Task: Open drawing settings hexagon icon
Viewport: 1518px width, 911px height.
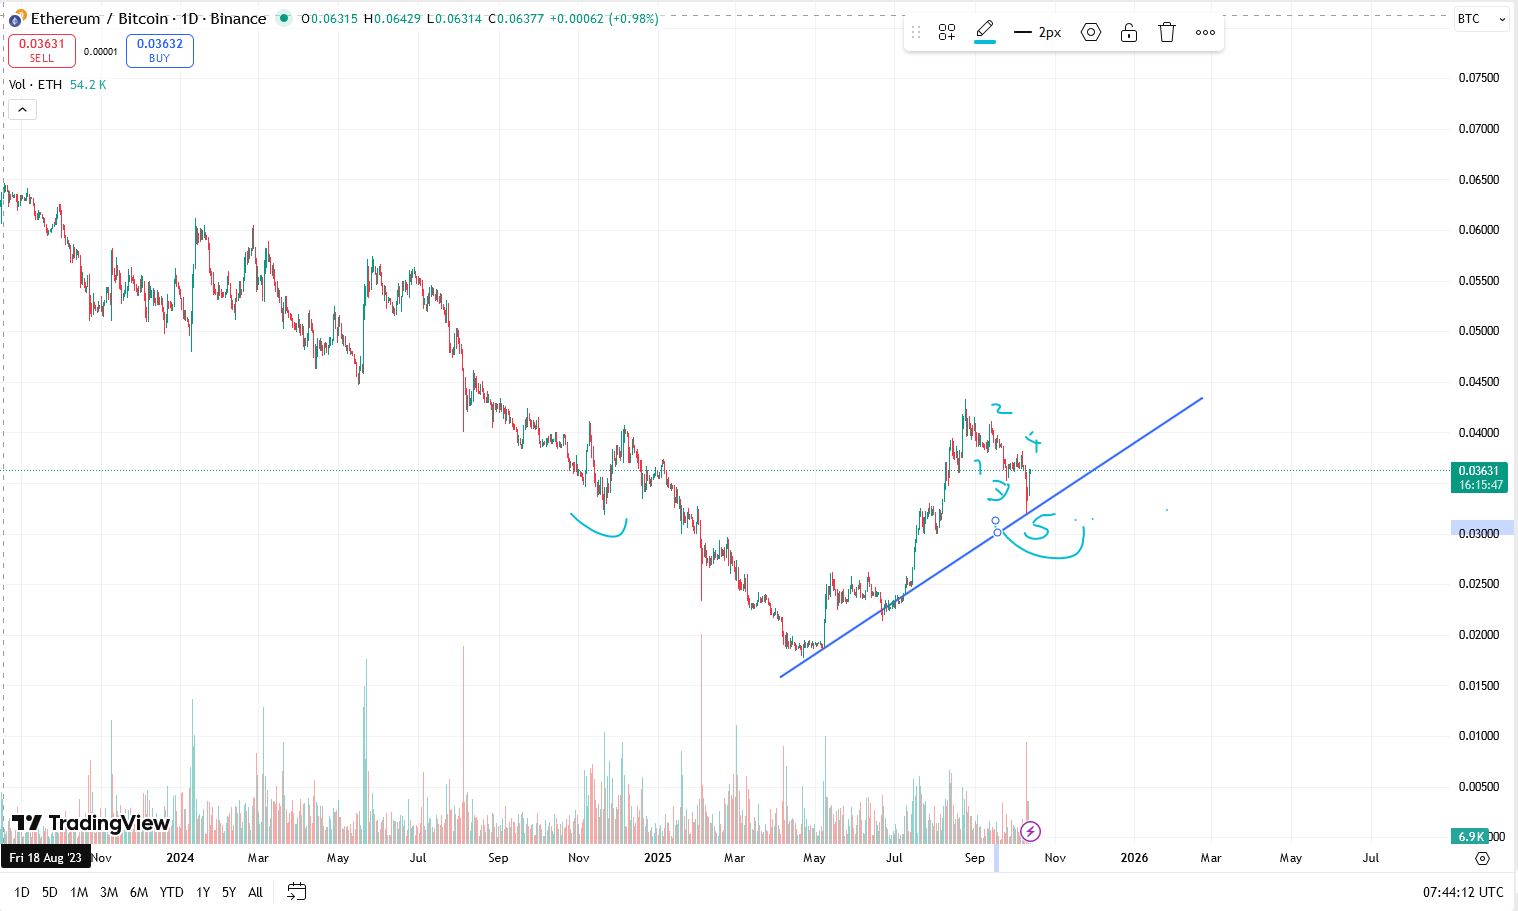Action: (1091, 32)
